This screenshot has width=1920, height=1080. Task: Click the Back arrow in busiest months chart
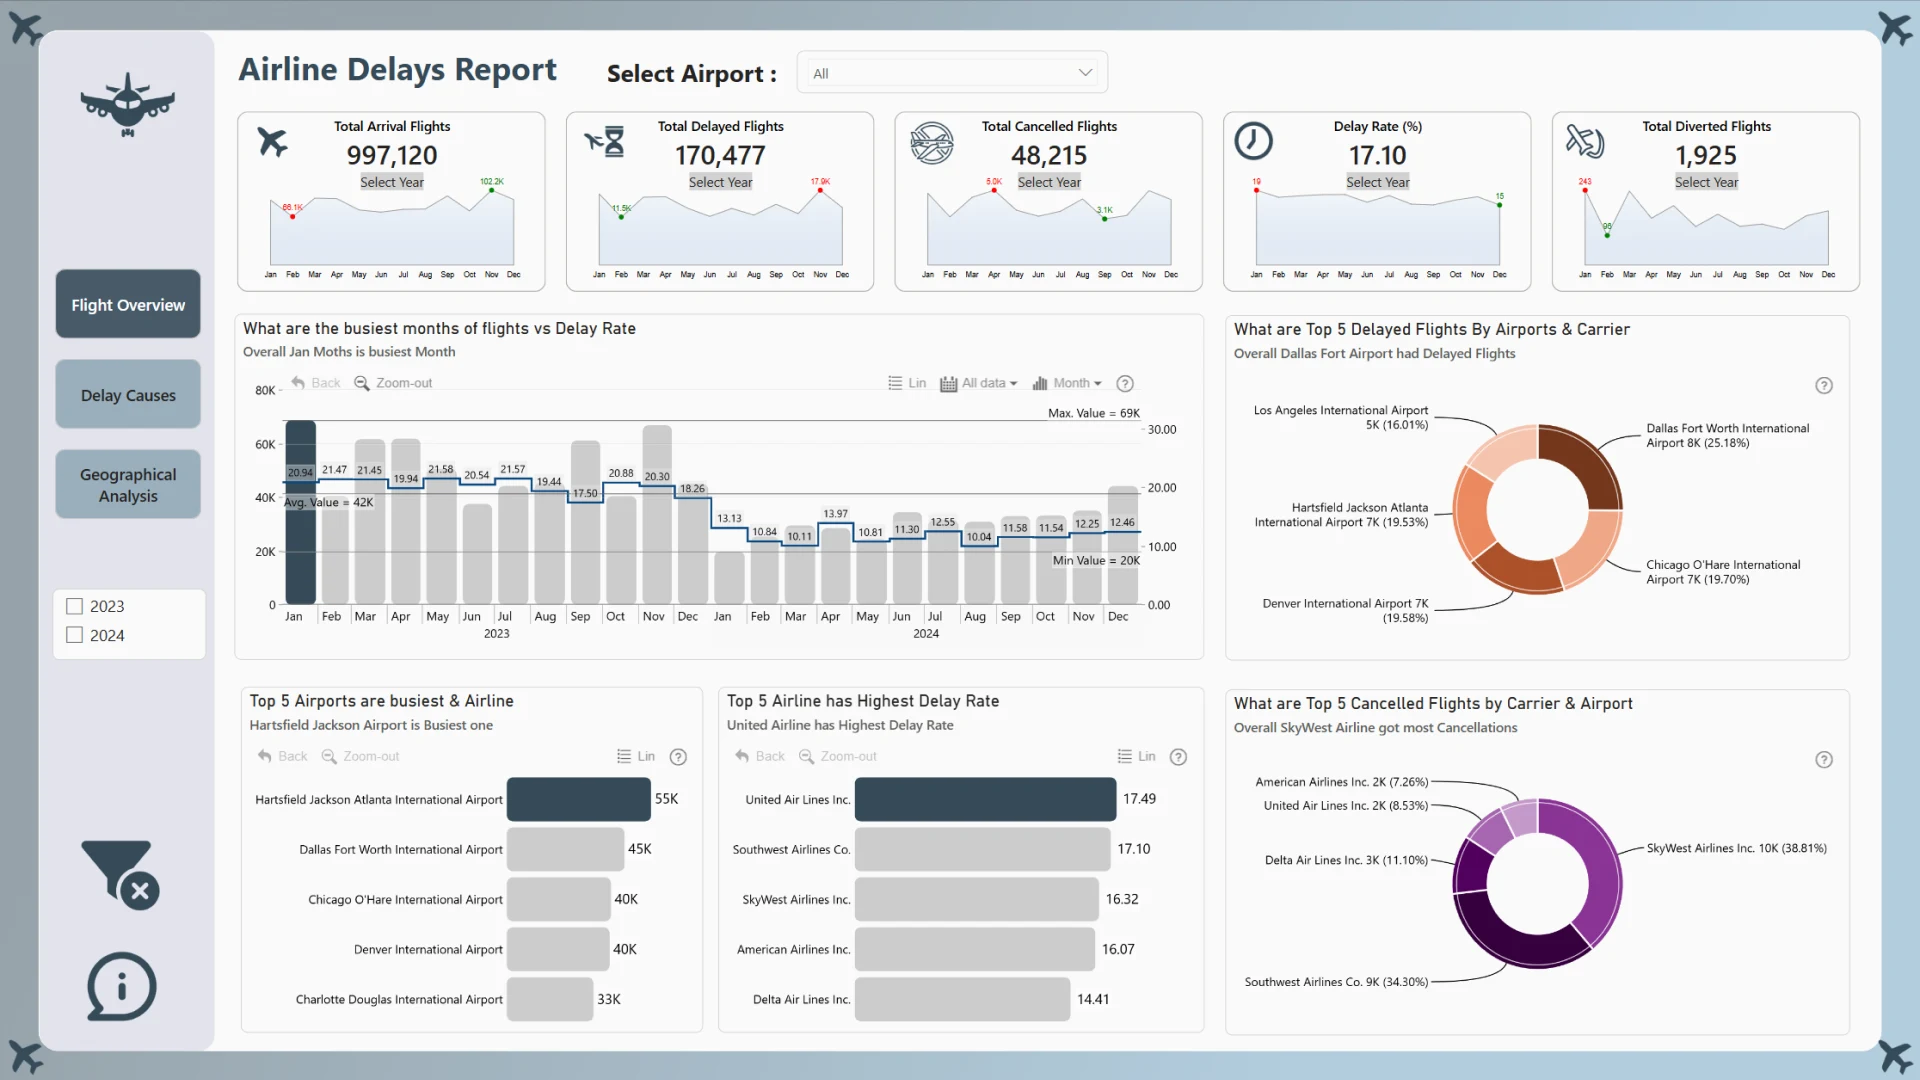coord(298,383)
